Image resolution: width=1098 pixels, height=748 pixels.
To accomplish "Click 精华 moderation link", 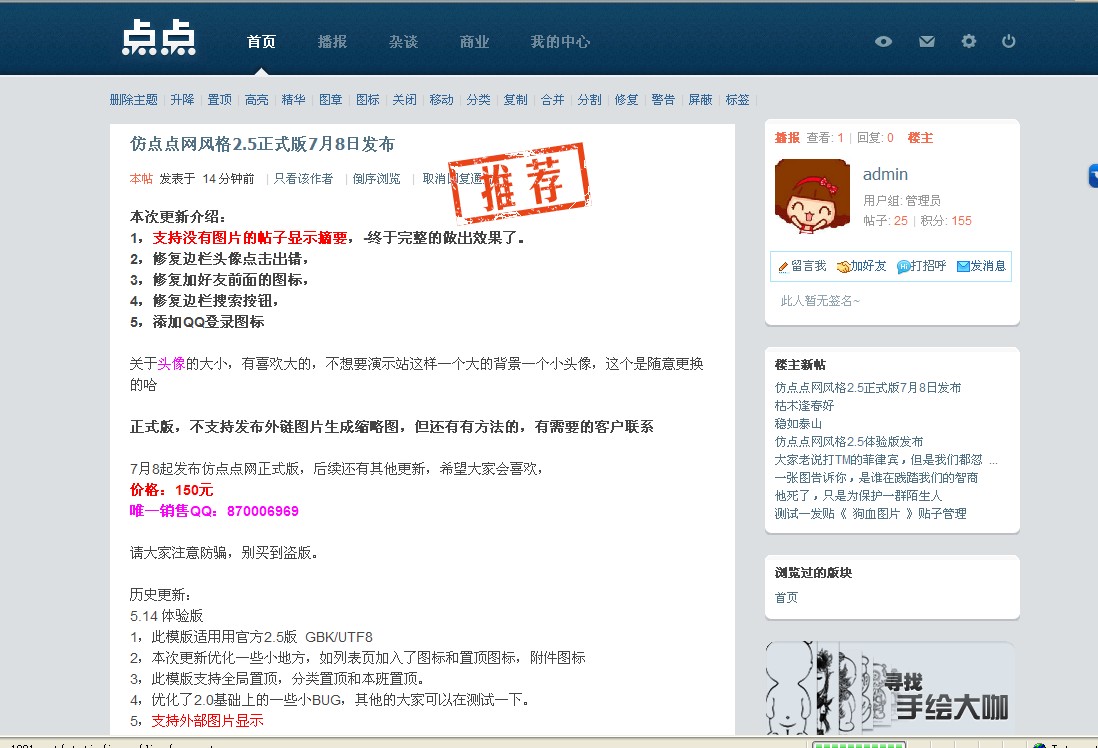I will tap(293, 99).
